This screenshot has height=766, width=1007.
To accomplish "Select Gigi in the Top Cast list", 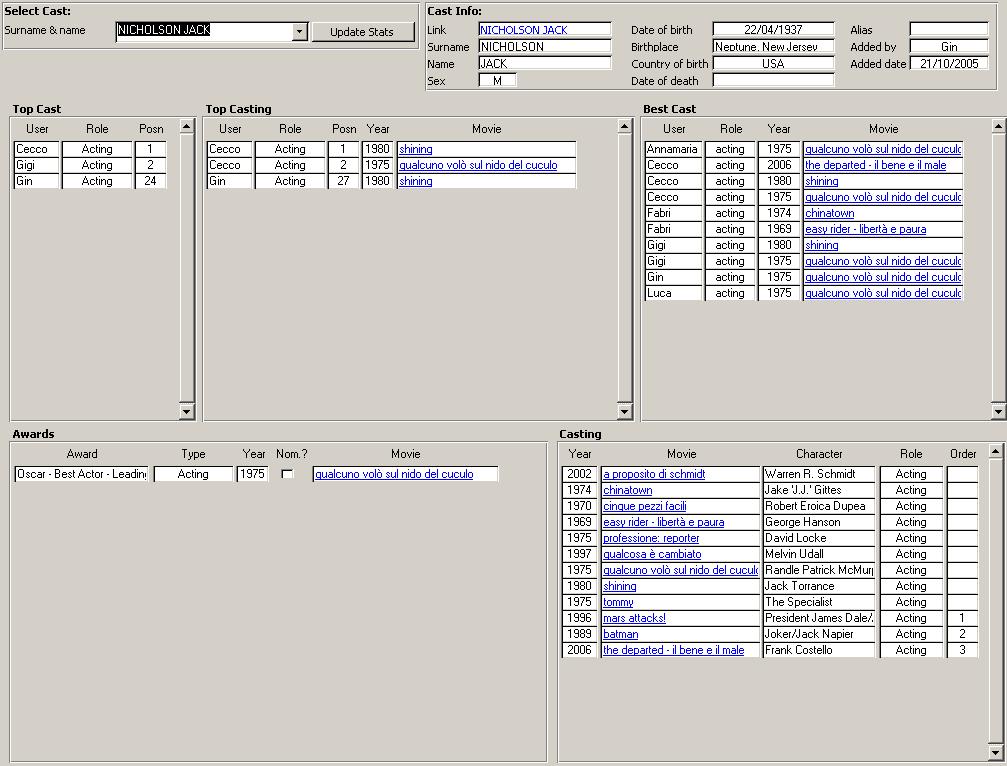I will pyautogui.click(x=37, y=165).
